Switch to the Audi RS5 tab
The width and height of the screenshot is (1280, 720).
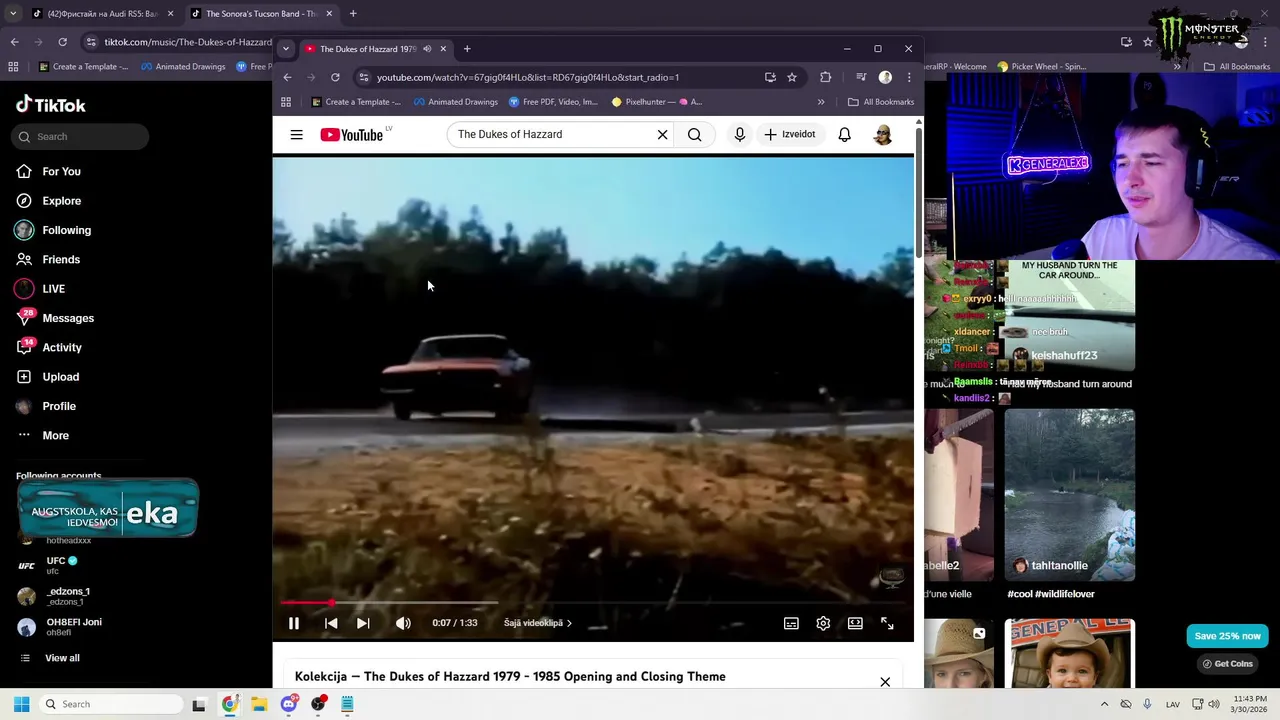point(102,14)
